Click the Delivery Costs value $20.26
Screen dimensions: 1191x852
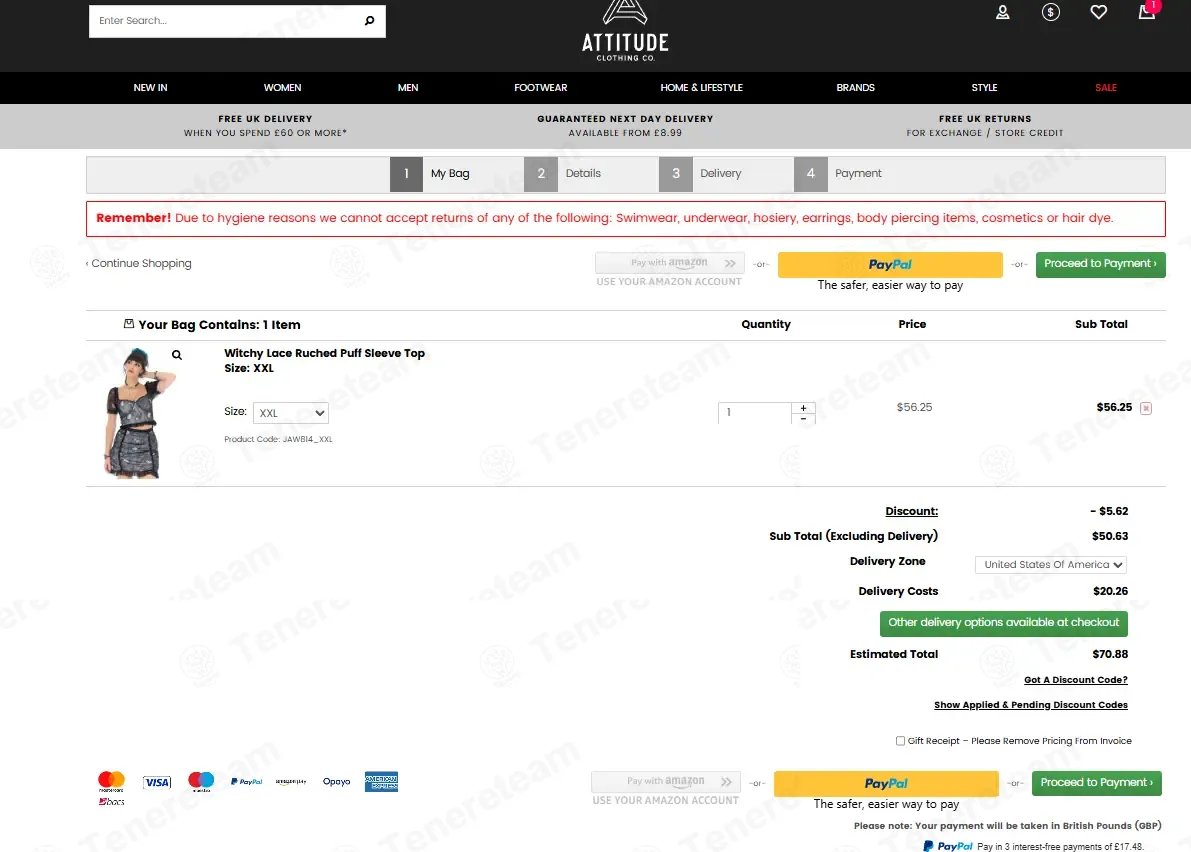1110,592
